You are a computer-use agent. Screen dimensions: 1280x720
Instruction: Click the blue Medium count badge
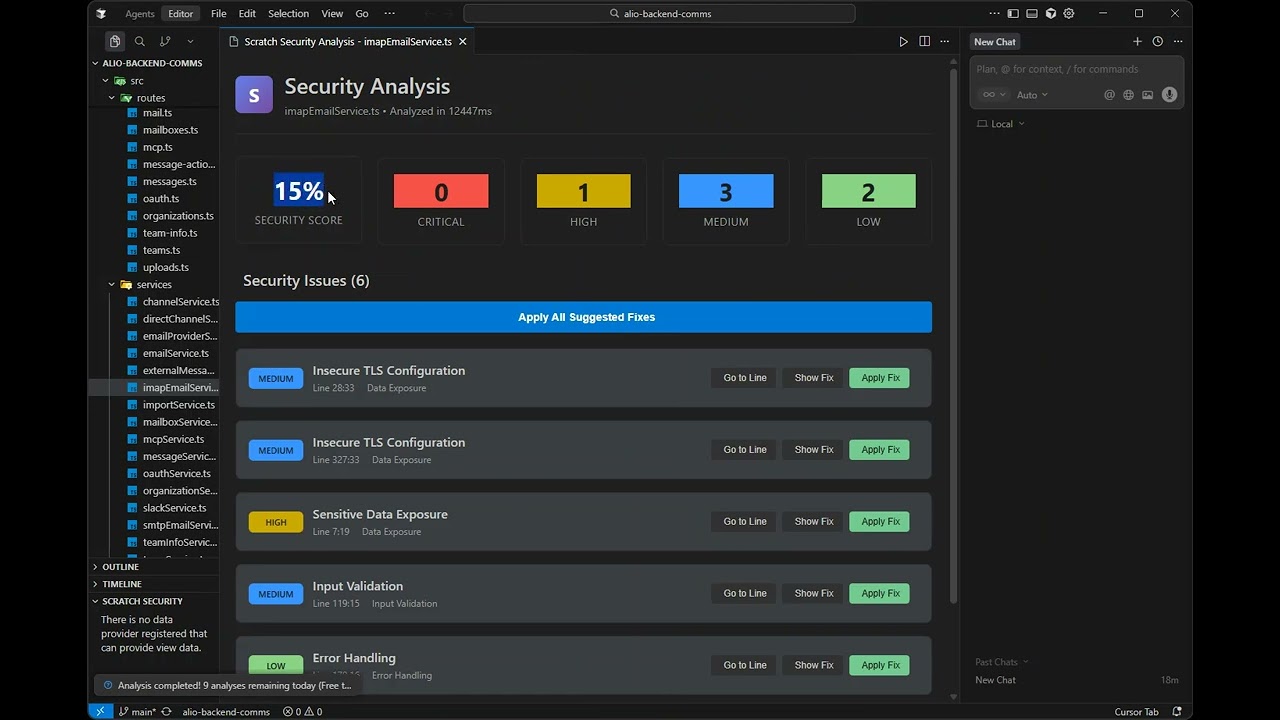[726, 191]
